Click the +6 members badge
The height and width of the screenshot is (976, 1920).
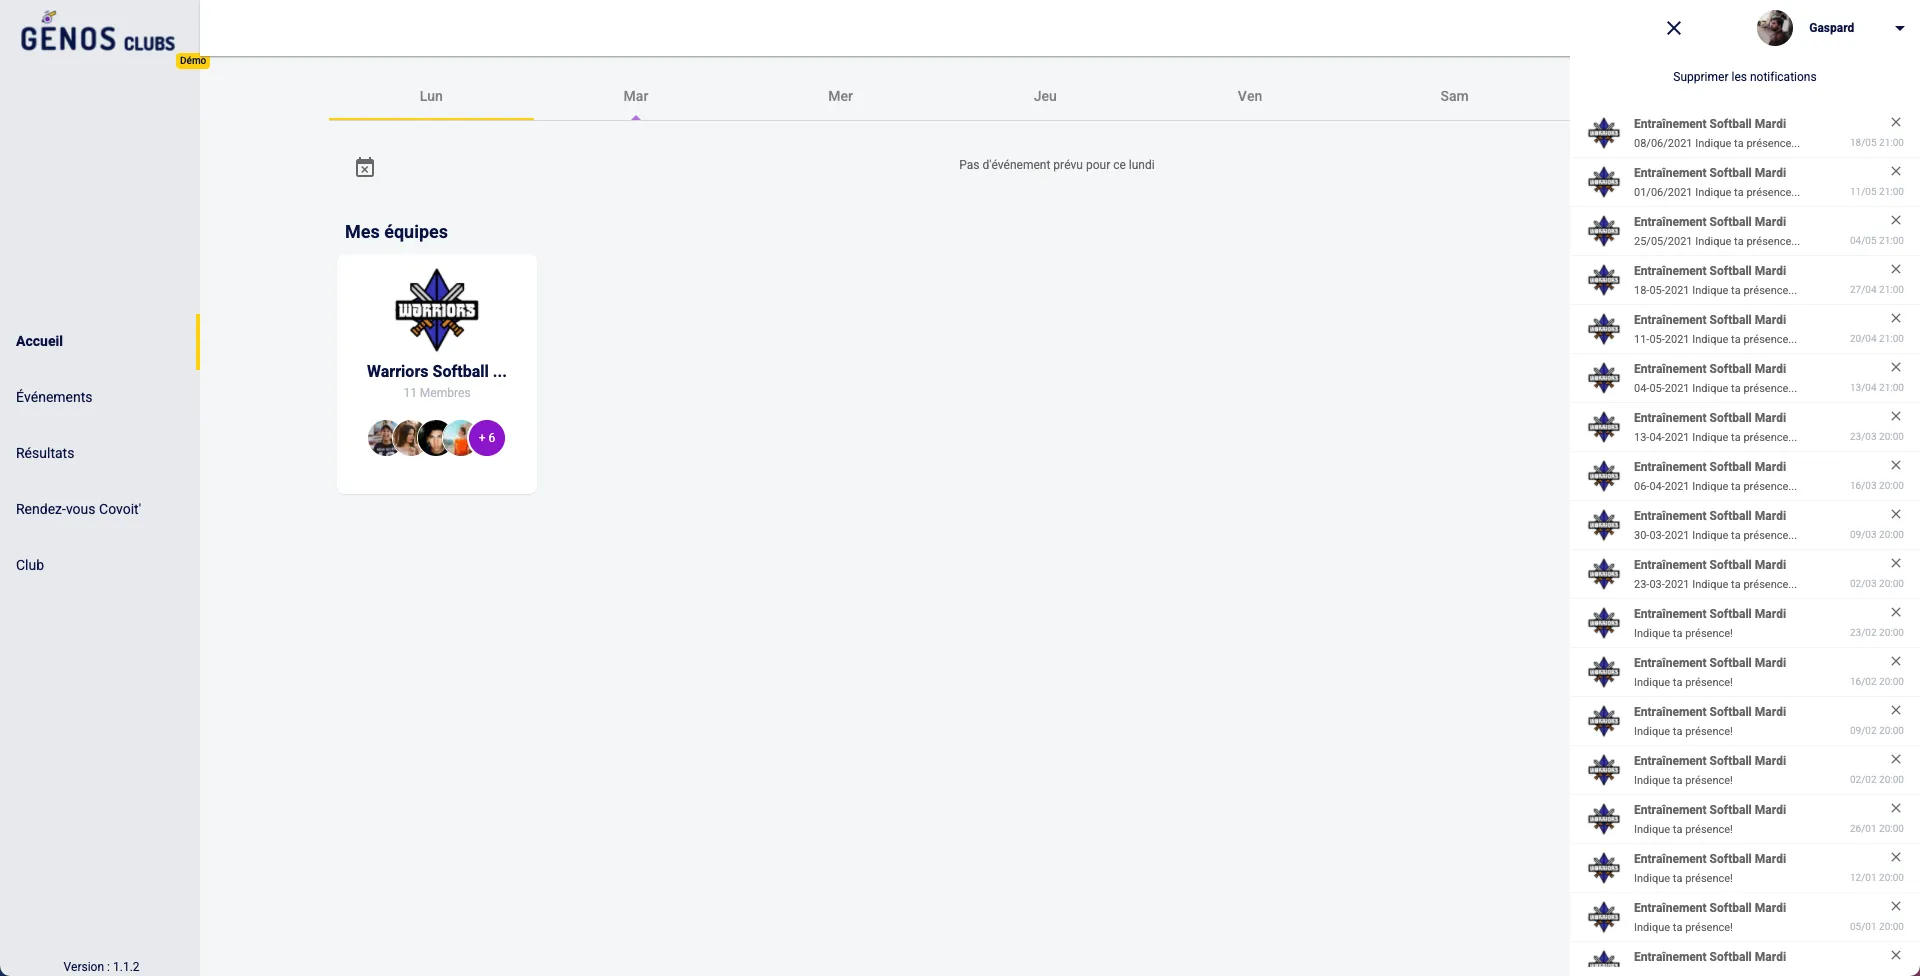point(487,438)
